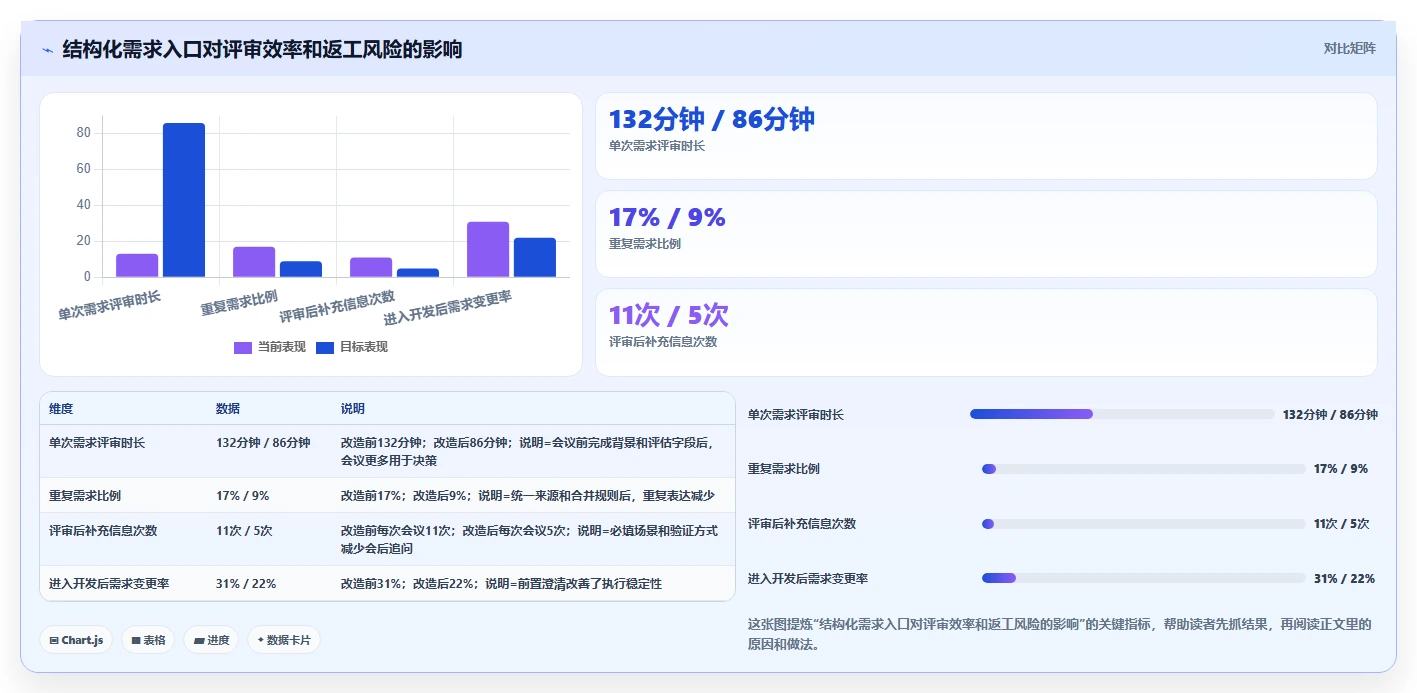
Task: Click the blue bar for 重复需求比例
Action: [x=301, y=269]
